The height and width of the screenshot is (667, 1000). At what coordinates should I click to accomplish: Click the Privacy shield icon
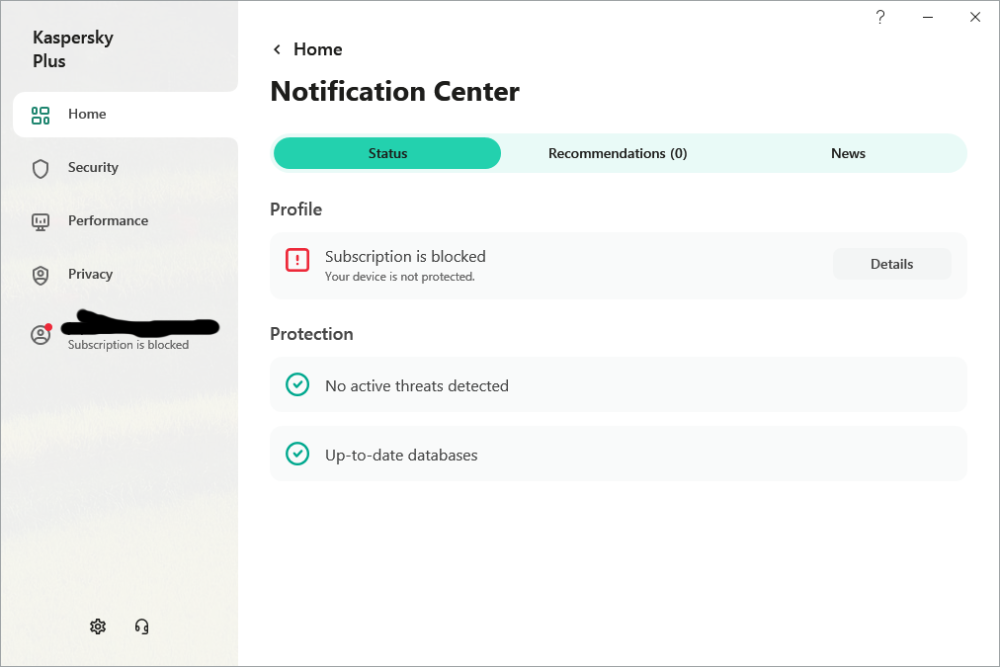point(40,275)
